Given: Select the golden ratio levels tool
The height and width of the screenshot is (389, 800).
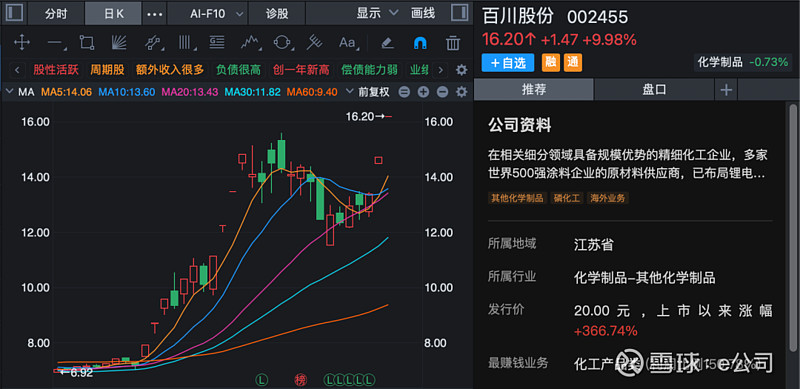Looking at the screenshot, I should (x=217, y=42).
